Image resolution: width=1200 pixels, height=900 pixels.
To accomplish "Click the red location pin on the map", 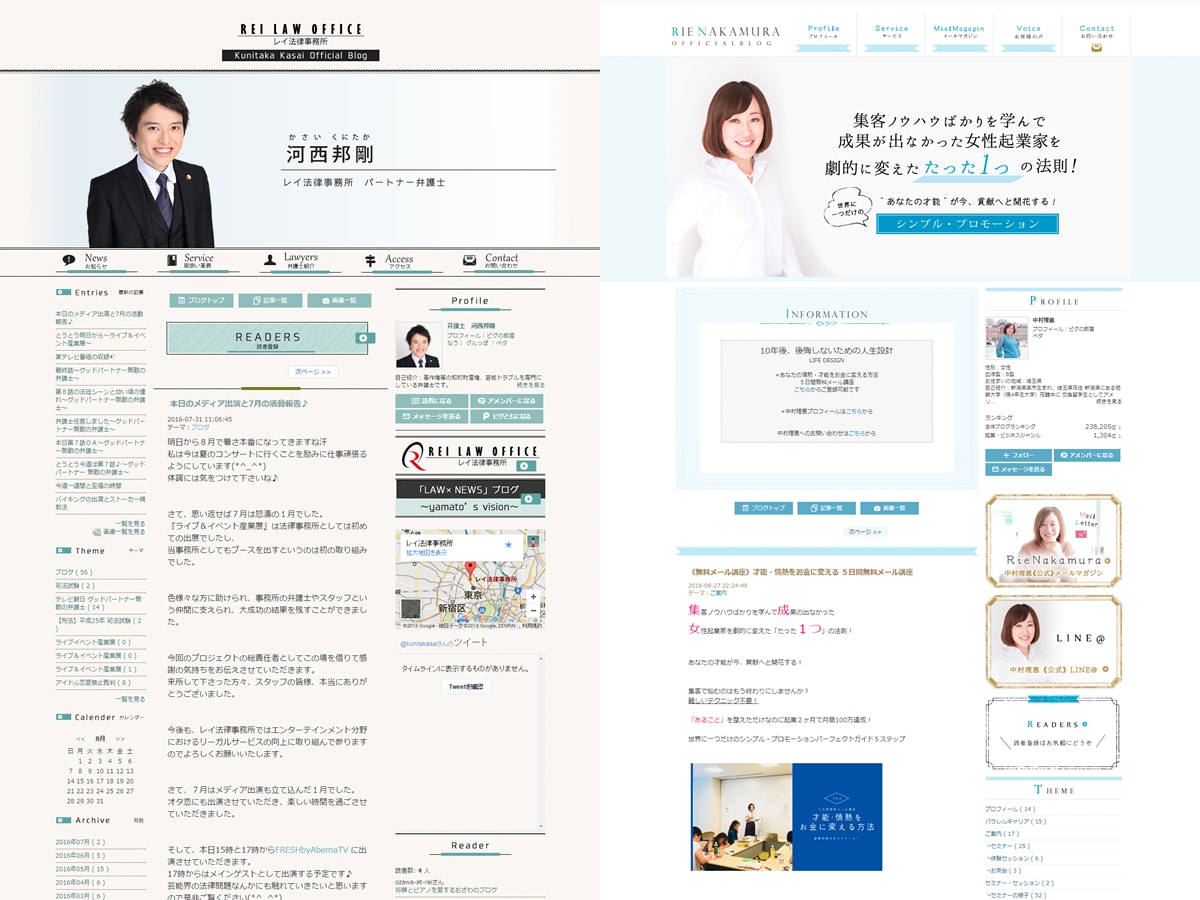I will (469, 570).
